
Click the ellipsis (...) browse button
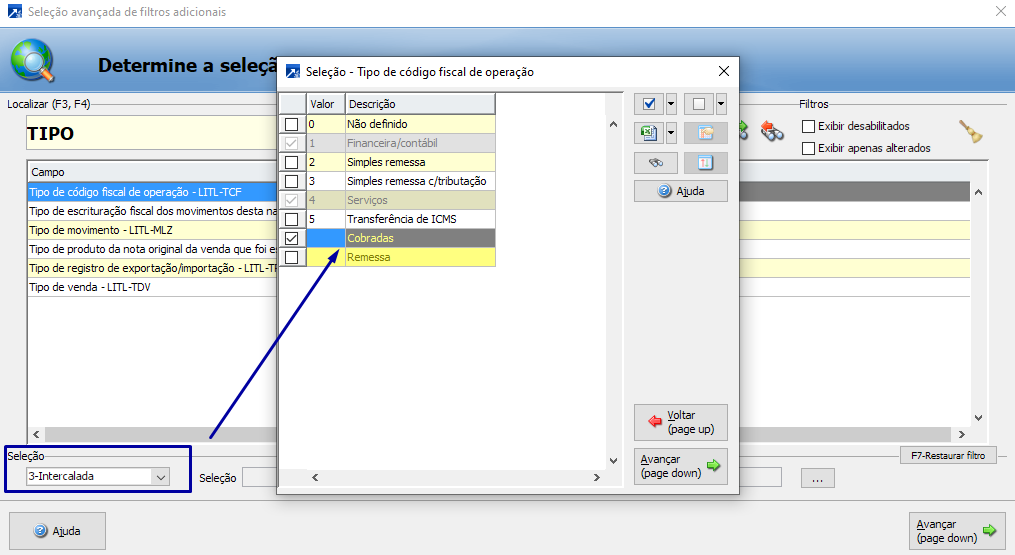click(x=818, y=479)
